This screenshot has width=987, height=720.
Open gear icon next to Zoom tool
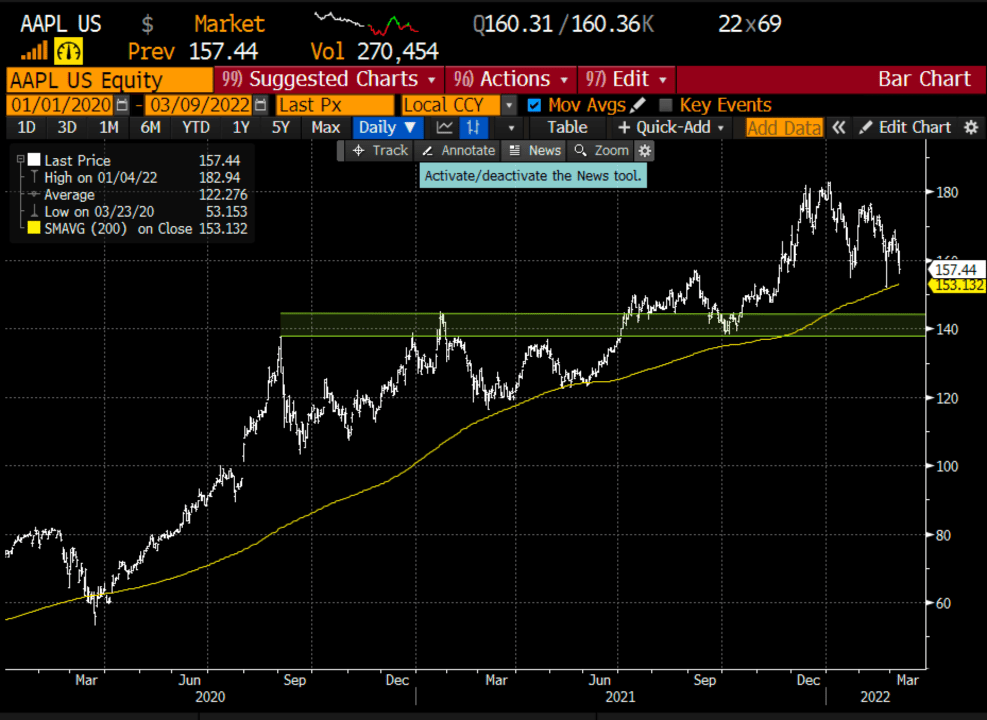pyautogui.click(x=643, y=151)
